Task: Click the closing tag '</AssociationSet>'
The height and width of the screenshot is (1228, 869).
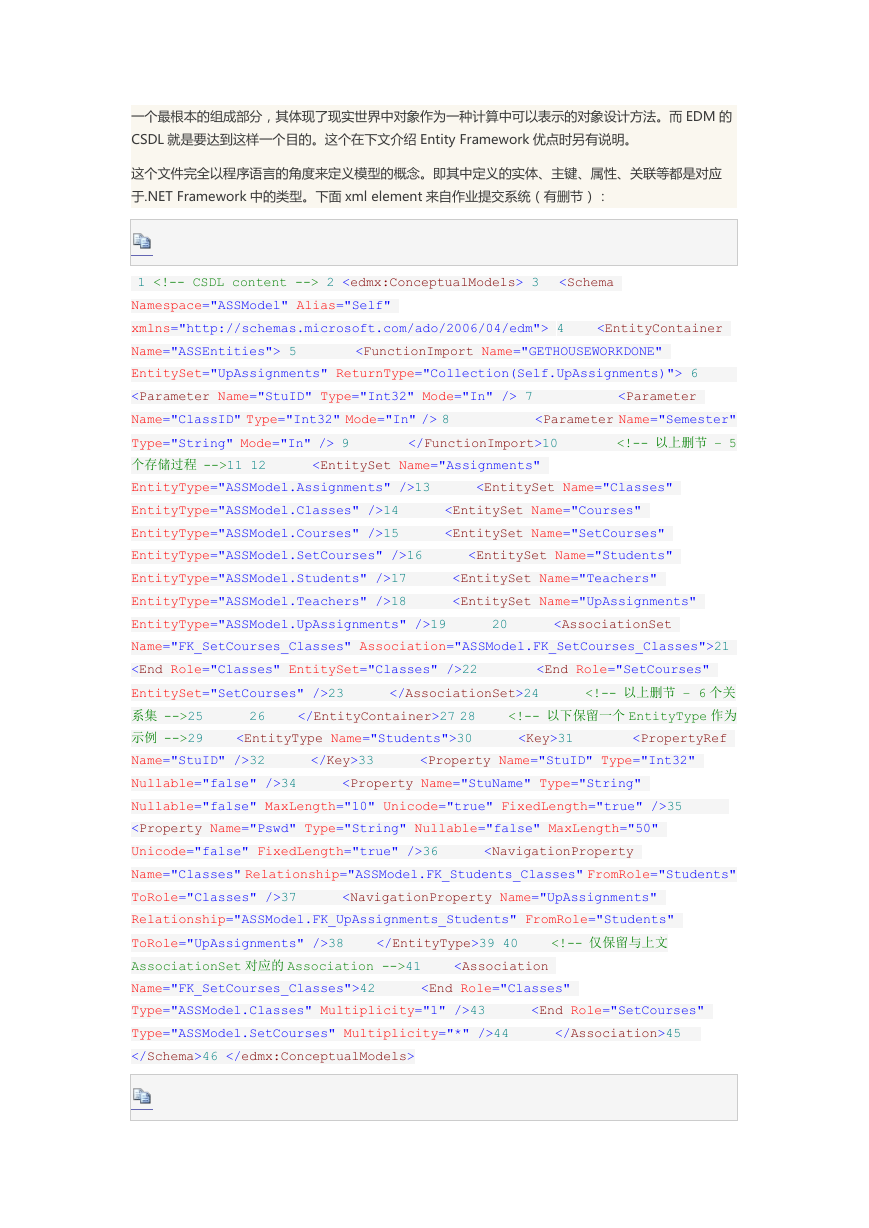Action: (x=453, y=693)
